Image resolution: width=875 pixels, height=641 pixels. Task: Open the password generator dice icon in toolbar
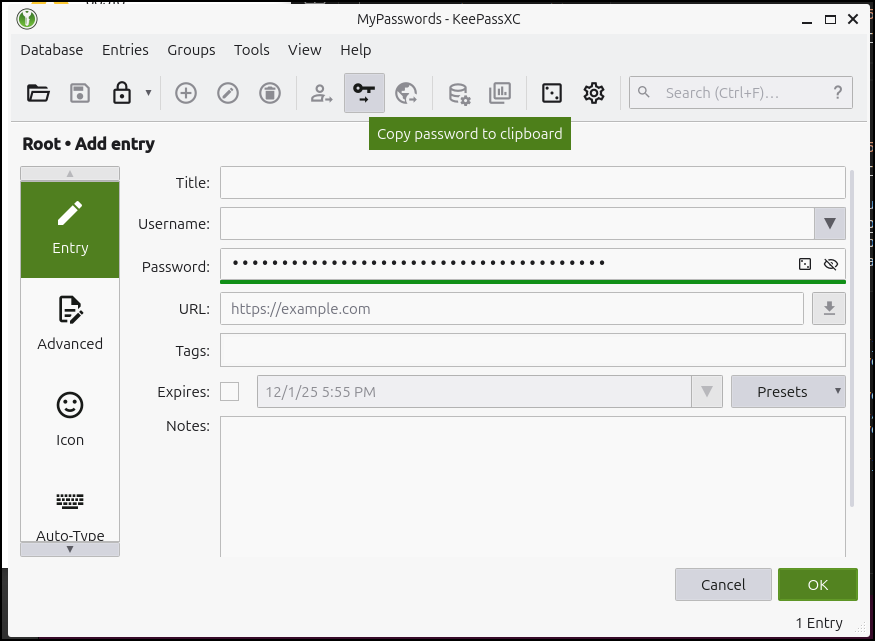click(x=551, y=92)
